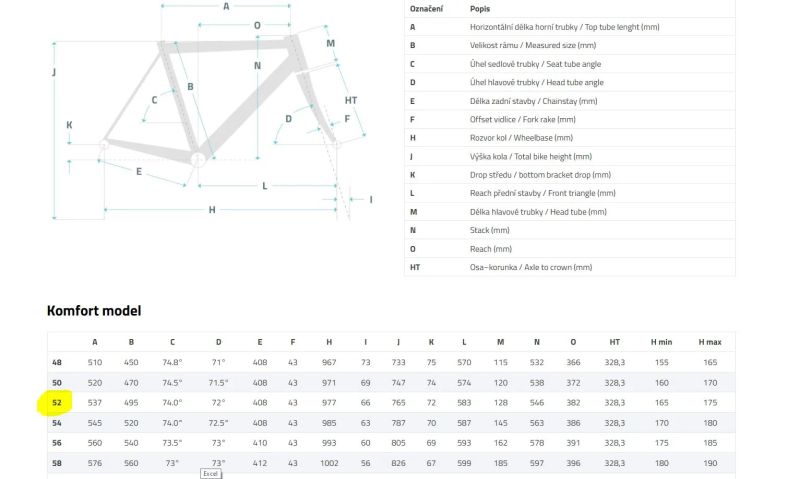The image size is (800, 479).
Task: Select size 48 row label
Action: pos(57,362)
